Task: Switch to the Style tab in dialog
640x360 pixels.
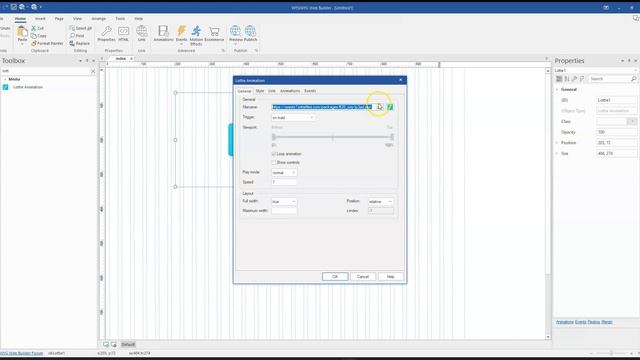Action: [260, 91]
